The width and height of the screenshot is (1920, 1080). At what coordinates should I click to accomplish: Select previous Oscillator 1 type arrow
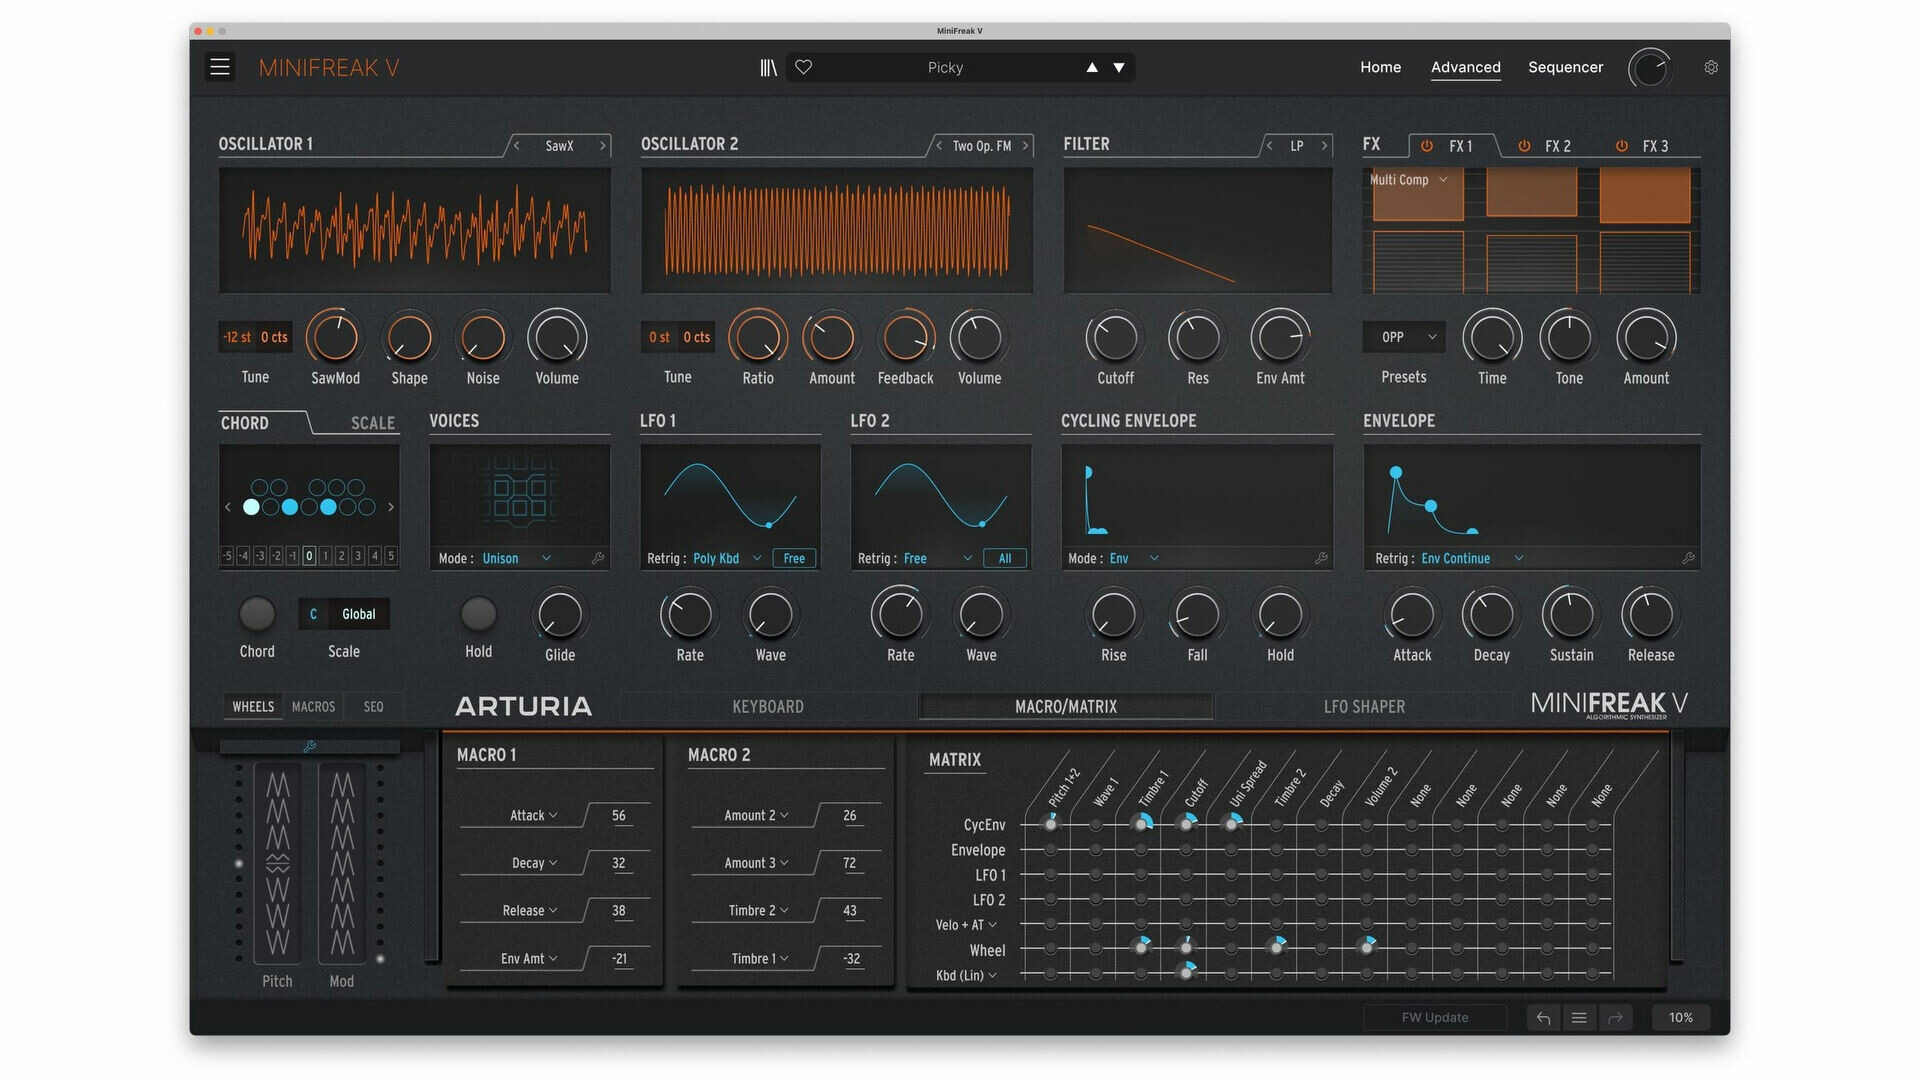pyautogui.click(x=517, y=146)
